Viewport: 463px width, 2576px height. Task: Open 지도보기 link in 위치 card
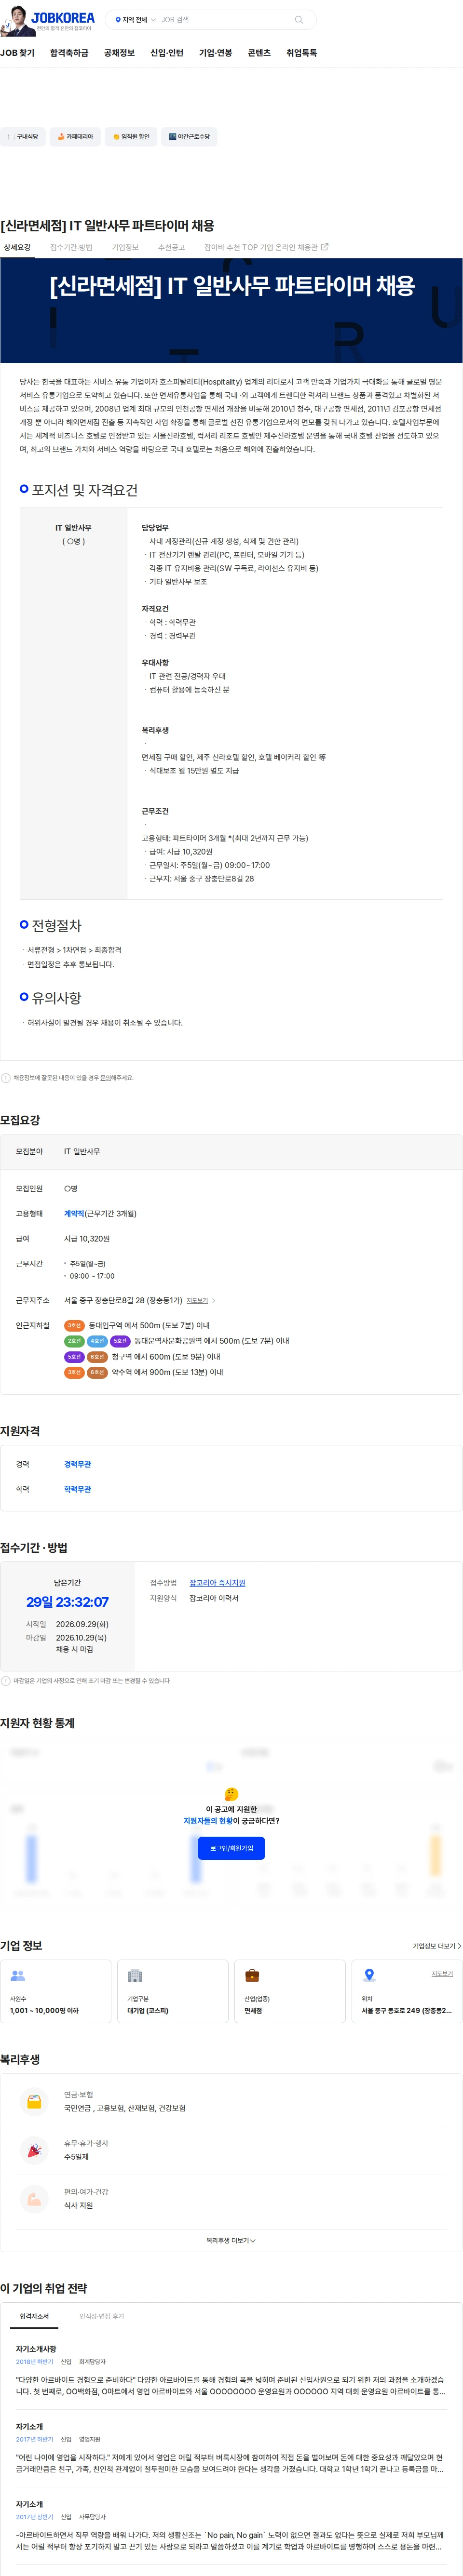click(442, 1974)
